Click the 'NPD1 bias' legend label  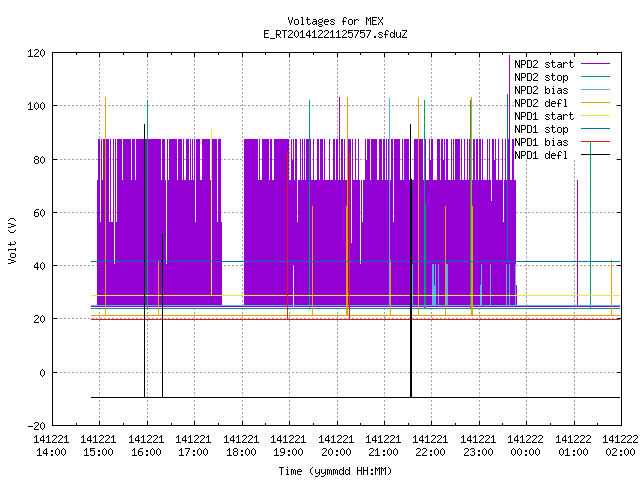pos(541,142)
